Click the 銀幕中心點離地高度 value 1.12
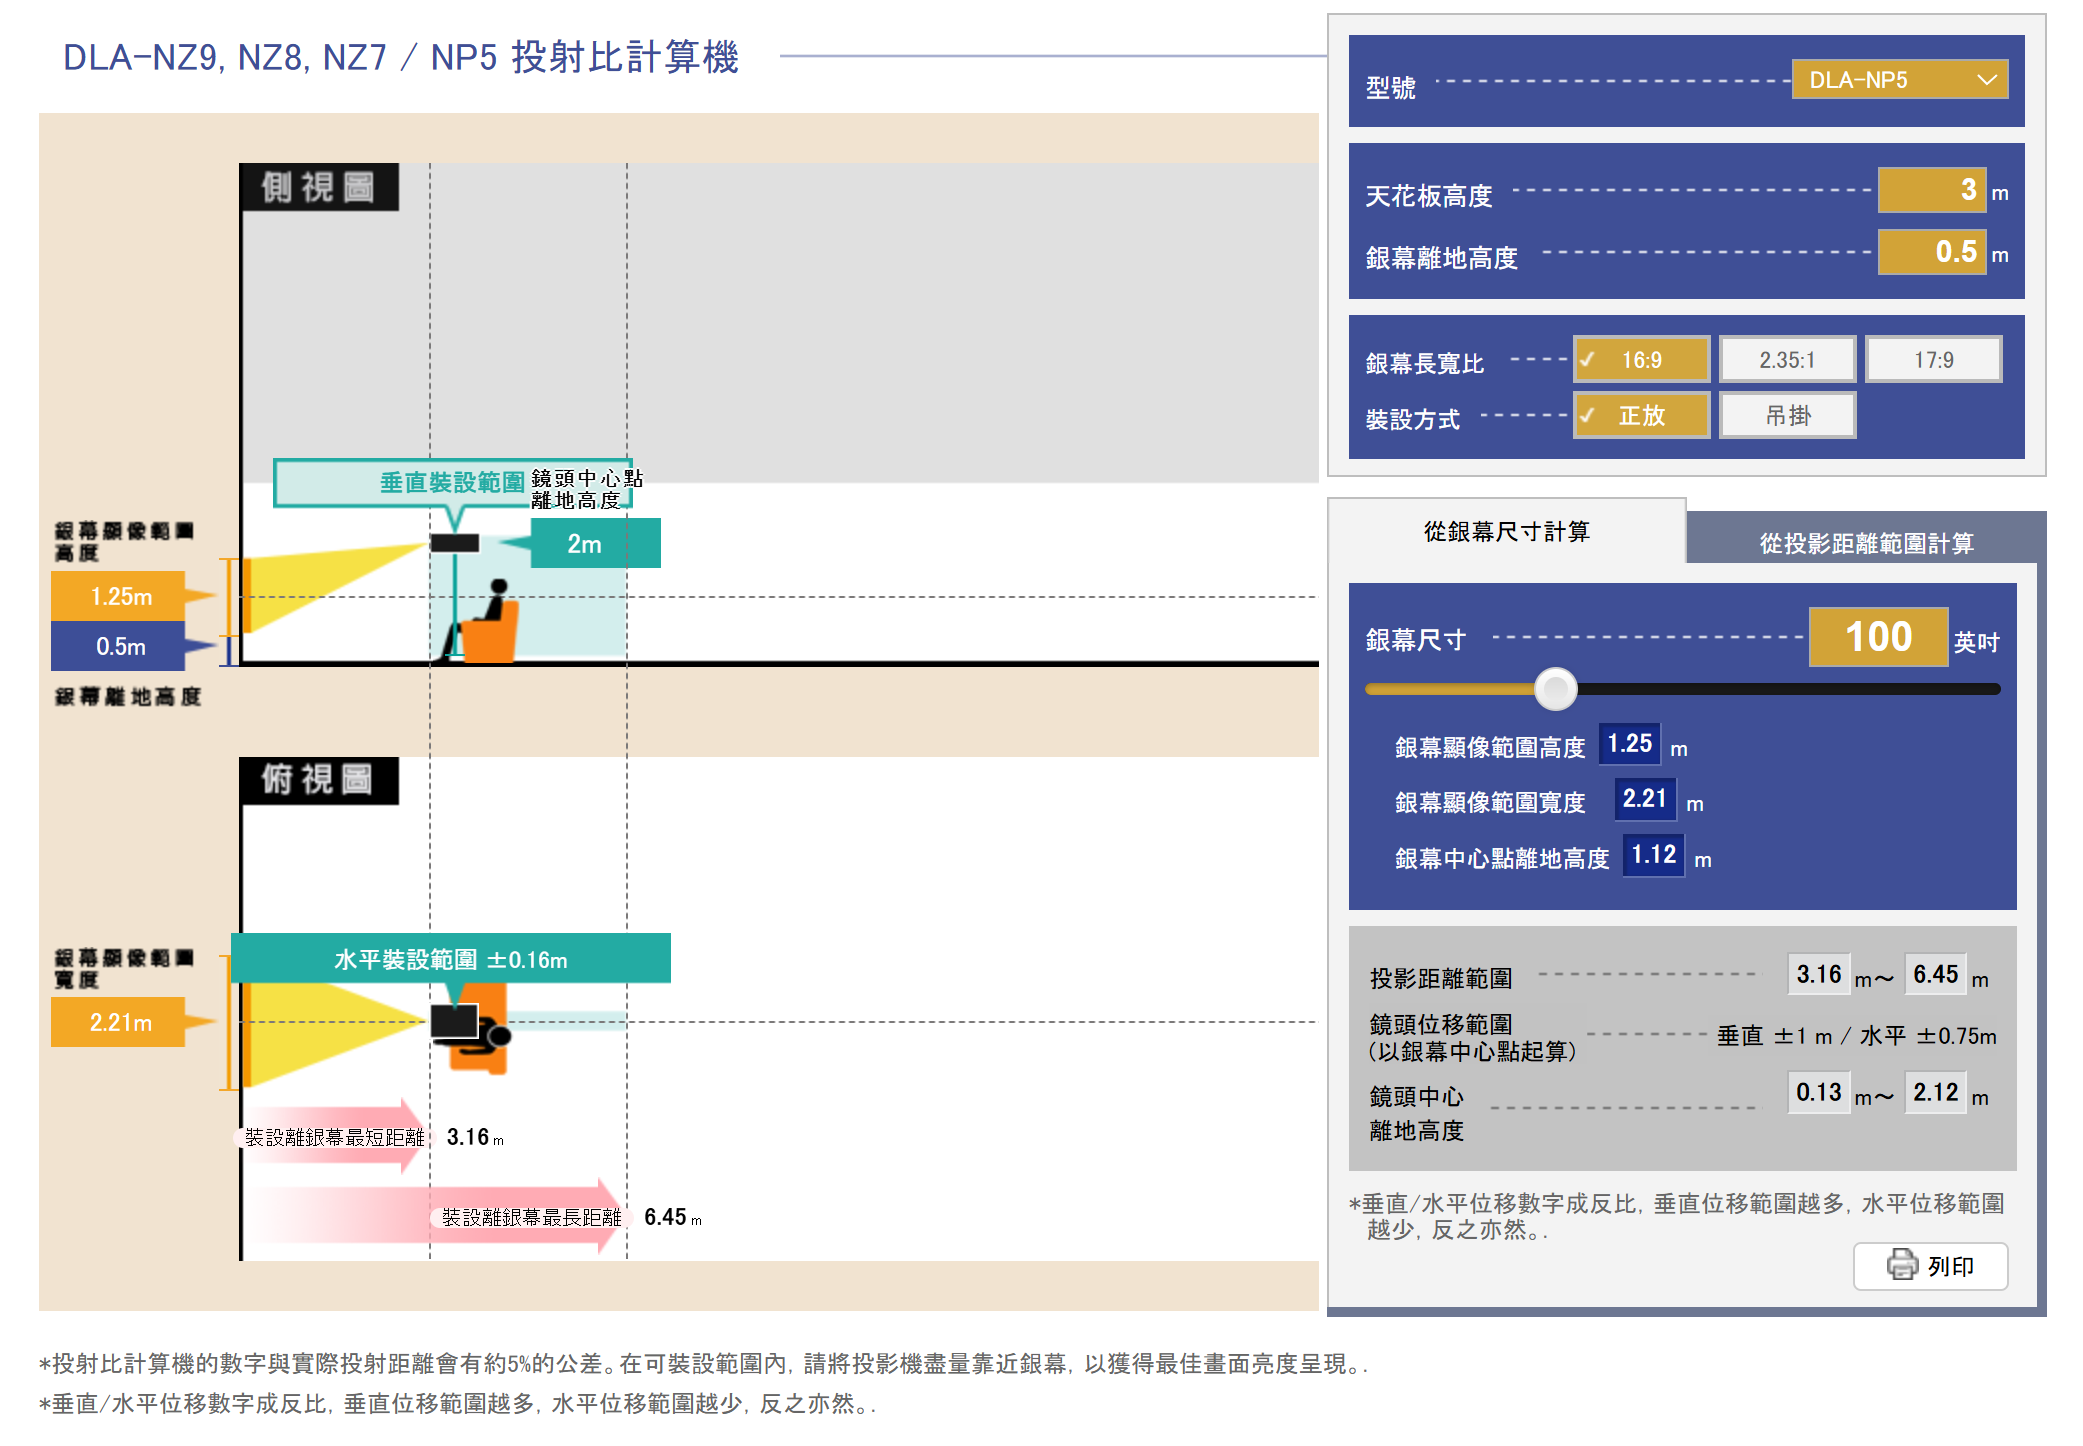This screenshot has width=2083, height=1446. click(x=1653, y=854)
